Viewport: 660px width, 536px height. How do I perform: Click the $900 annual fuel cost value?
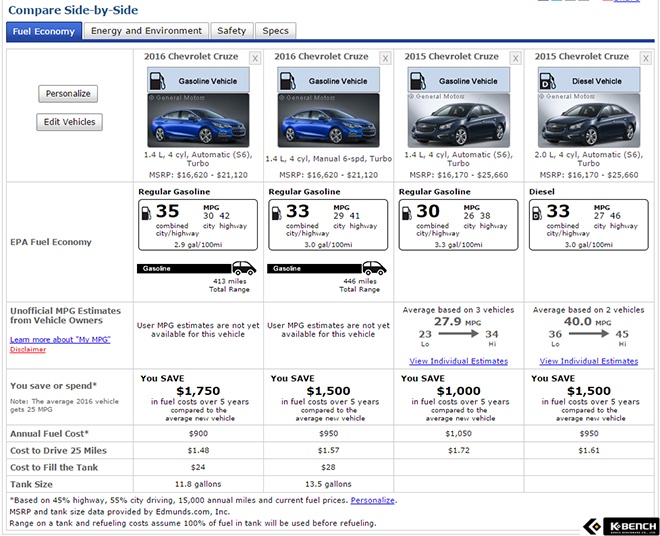198,434
